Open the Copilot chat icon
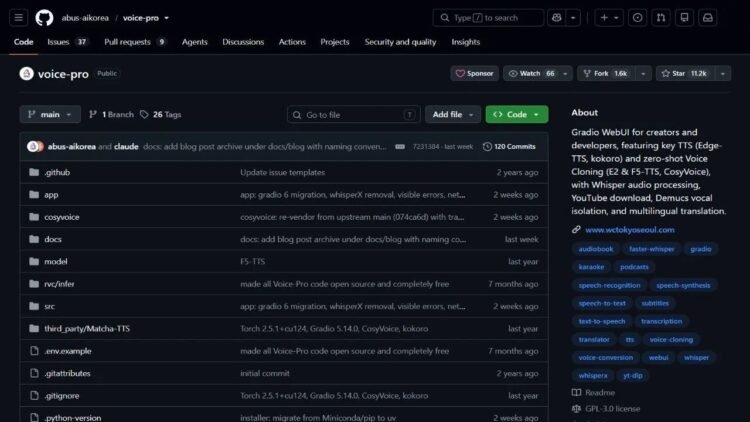Image resolution: width=750 pixels, height=422 pixels. (x=556, y=18)
